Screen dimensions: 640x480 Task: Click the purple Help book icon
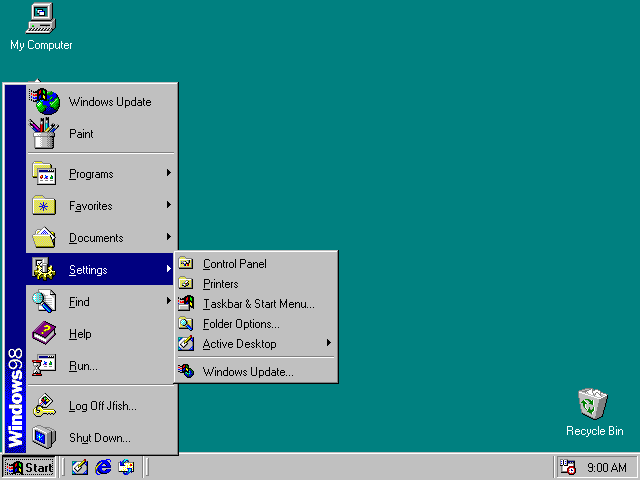pos(44,333)
